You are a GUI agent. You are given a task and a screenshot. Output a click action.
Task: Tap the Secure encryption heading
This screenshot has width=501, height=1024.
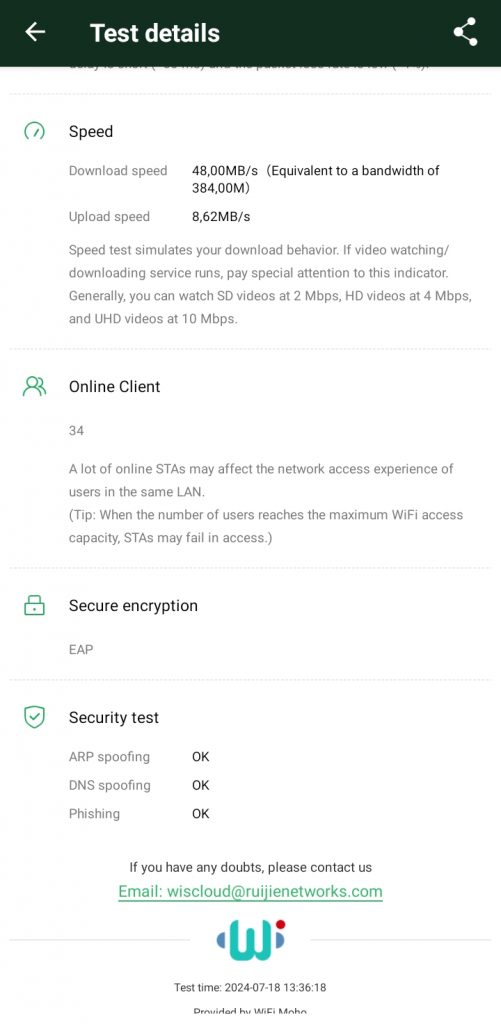point(133,605)
